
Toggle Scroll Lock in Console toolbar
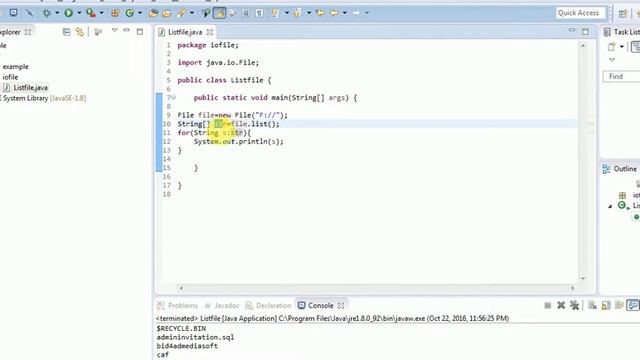click(x=606, y=305)
